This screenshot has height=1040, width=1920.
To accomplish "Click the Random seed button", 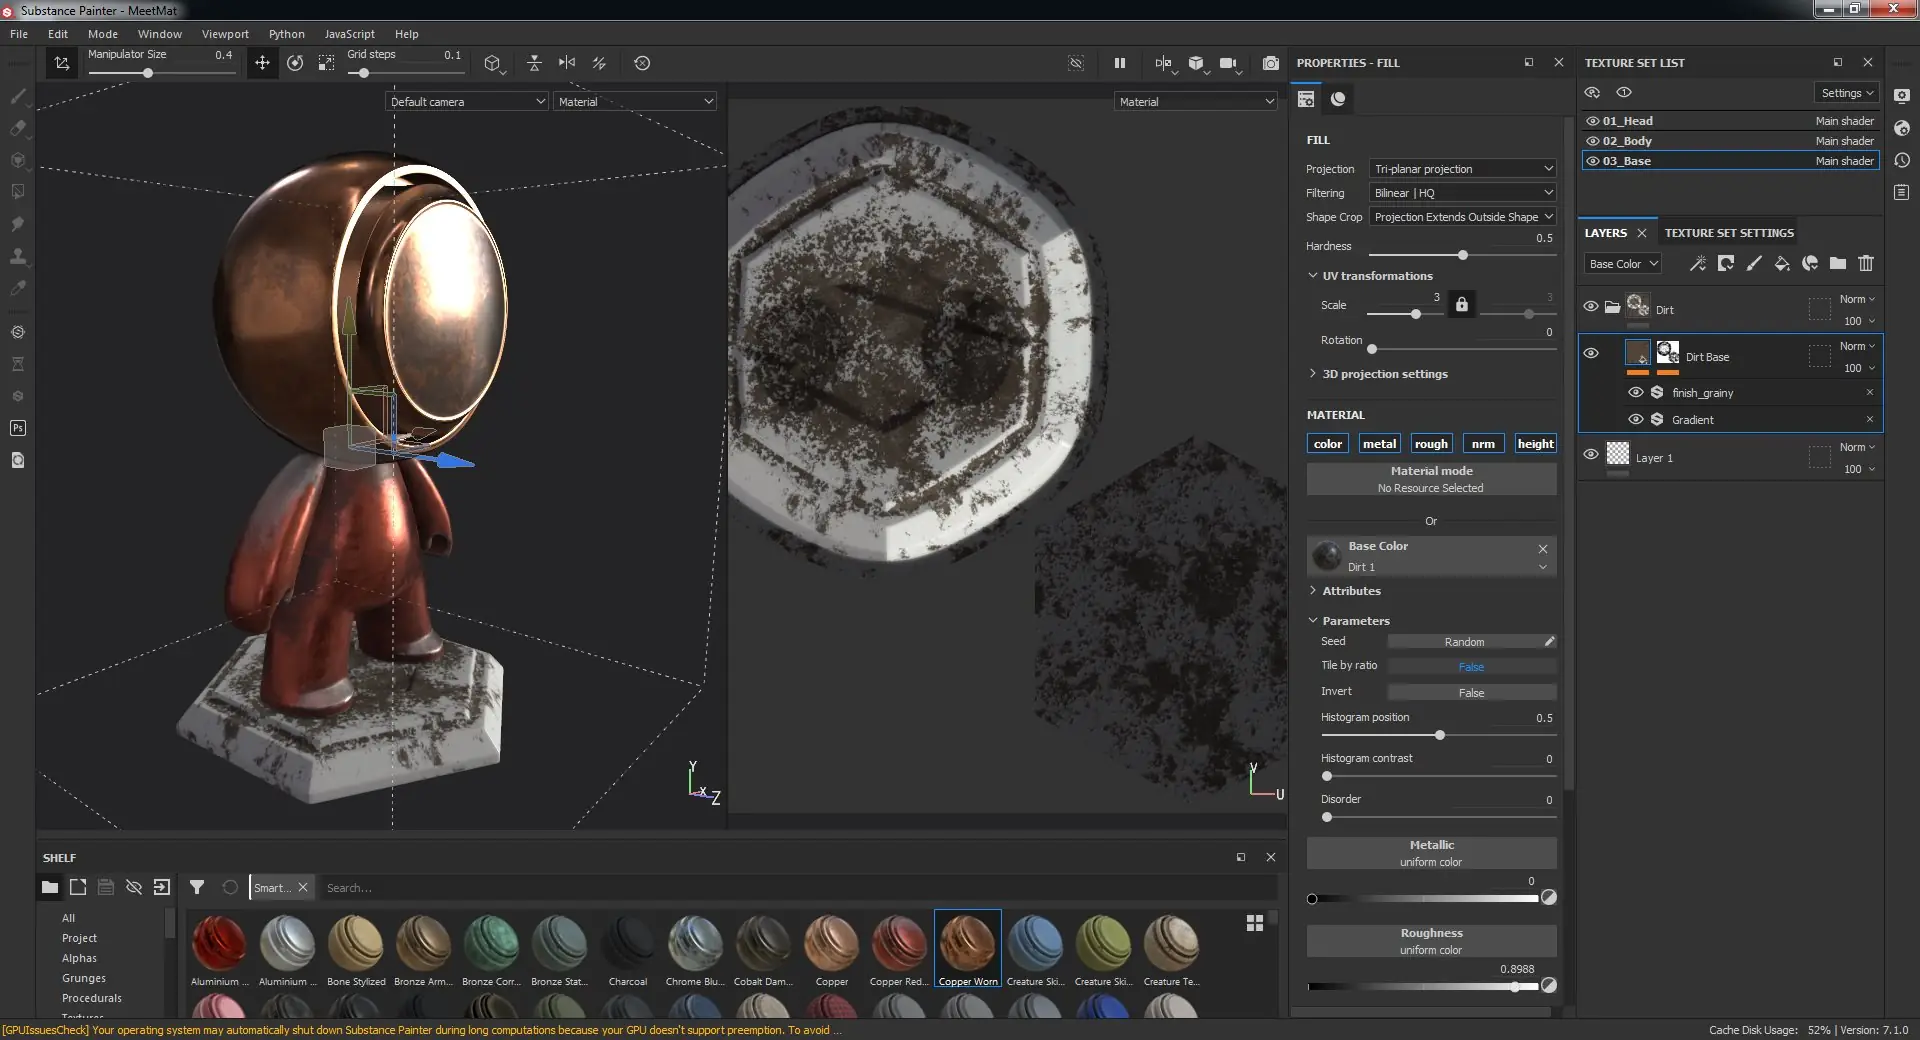I will pyautogui.click(x=1464, y=642).
